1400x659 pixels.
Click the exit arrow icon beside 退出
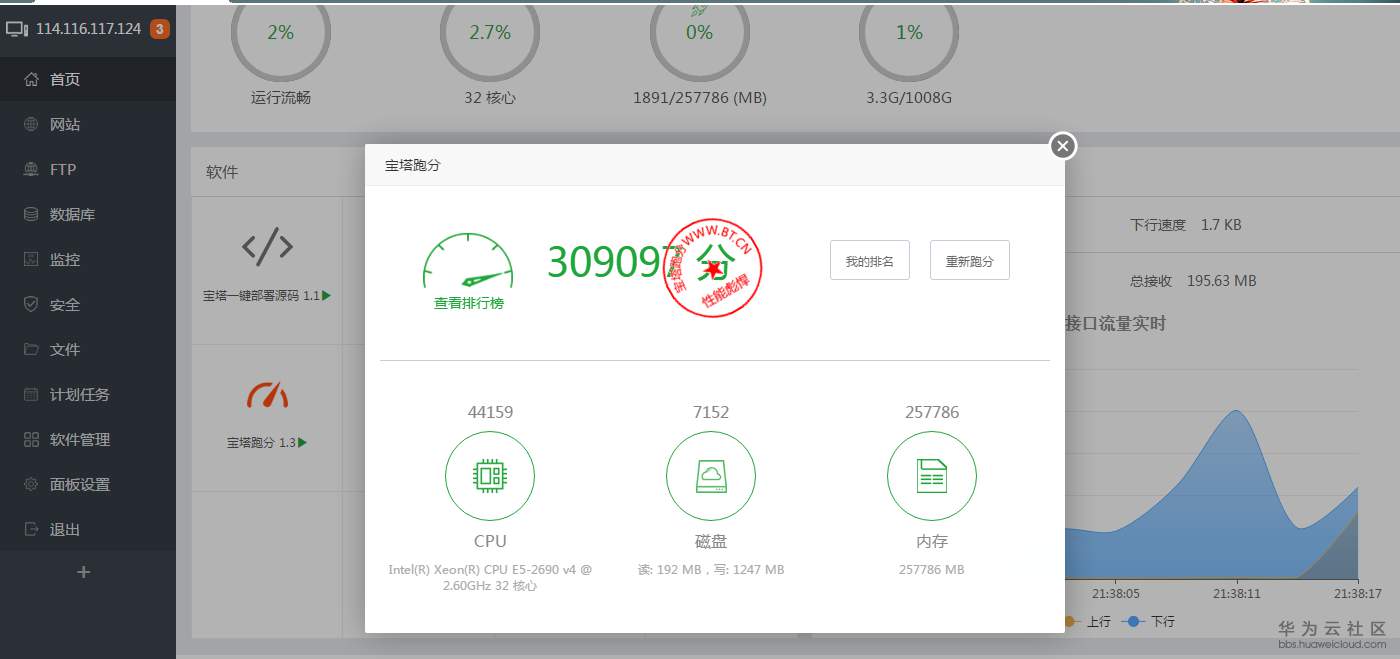(x=31, y=529)
